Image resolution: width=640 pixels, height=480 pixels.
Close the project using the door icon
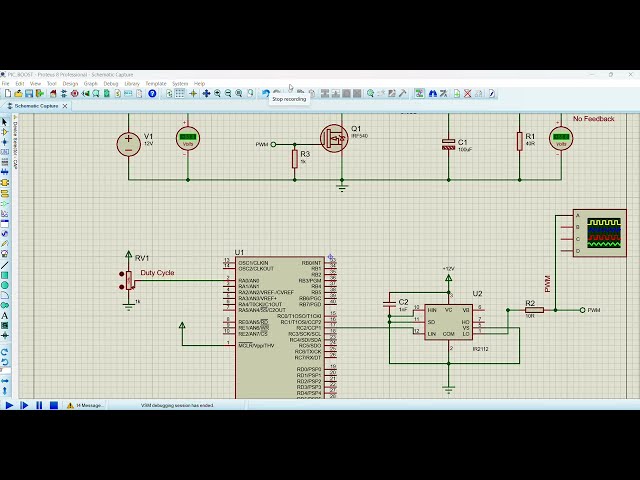pyautogui.click(x=40, y=94)
